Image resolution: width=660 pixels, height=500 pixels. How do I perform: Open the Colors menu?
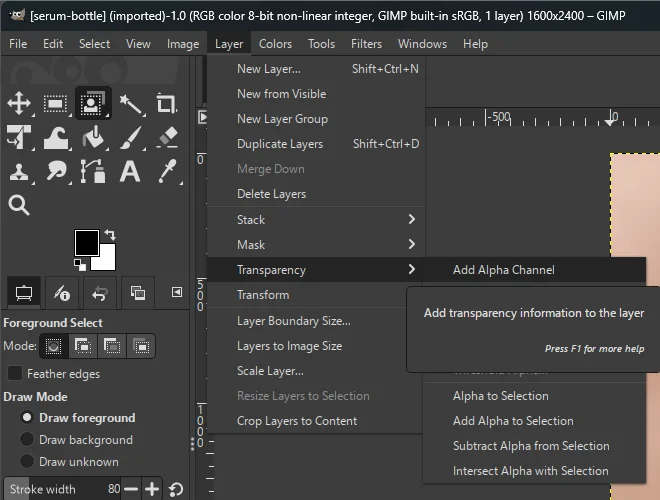click(x=275, y=44)
